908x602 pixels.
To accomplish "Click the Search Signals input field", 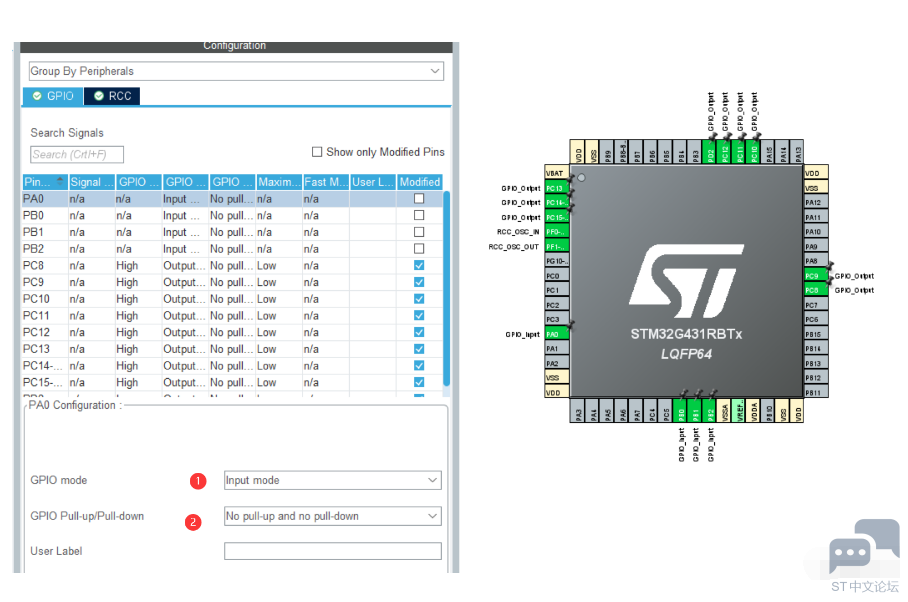I will click(x=77, y=154).
